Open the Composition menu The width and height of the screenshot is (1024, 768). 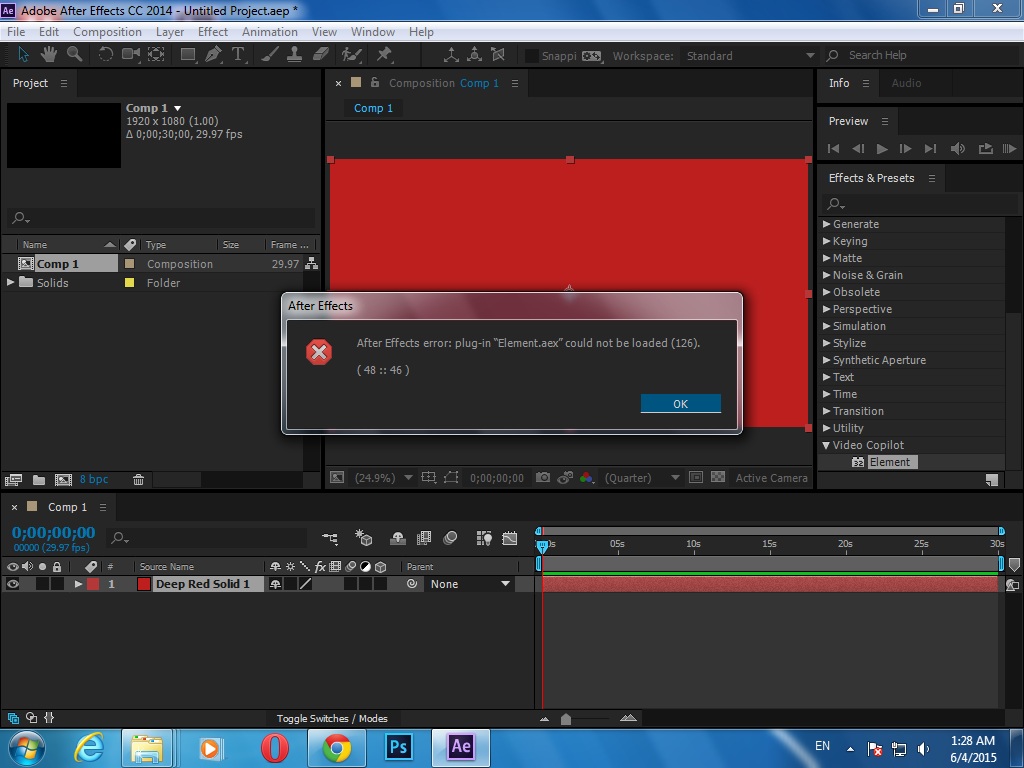[107, 31]
